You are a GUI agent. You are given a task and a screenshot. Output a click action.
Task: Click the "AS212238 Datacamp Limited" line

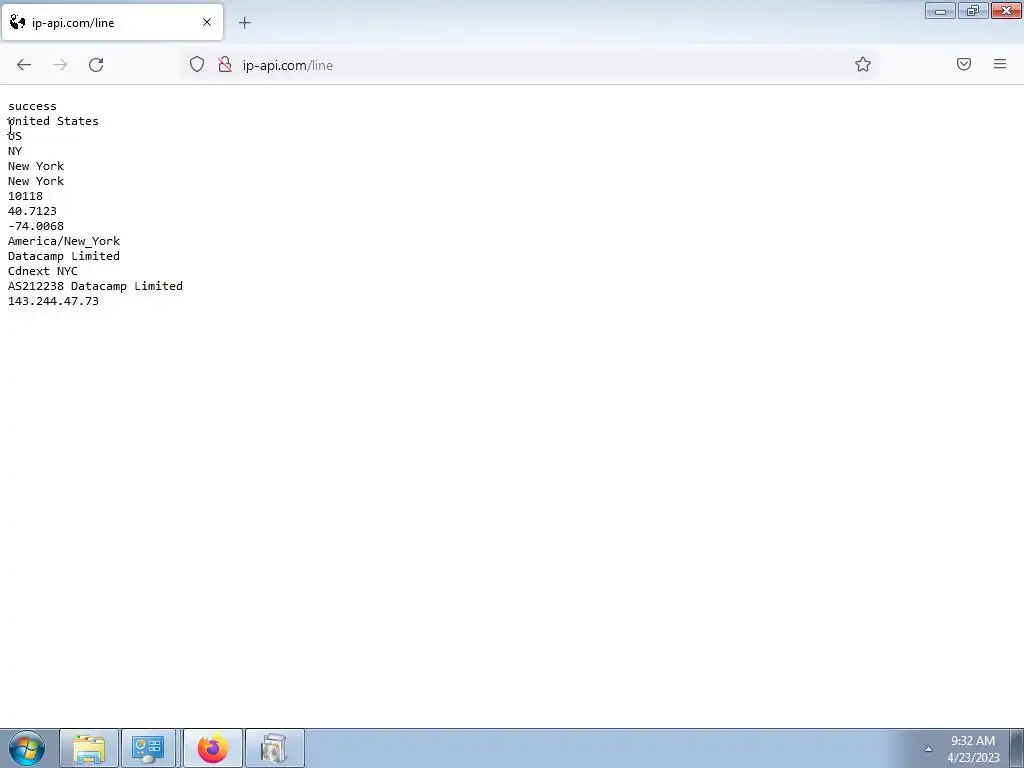tap(95, 286)
